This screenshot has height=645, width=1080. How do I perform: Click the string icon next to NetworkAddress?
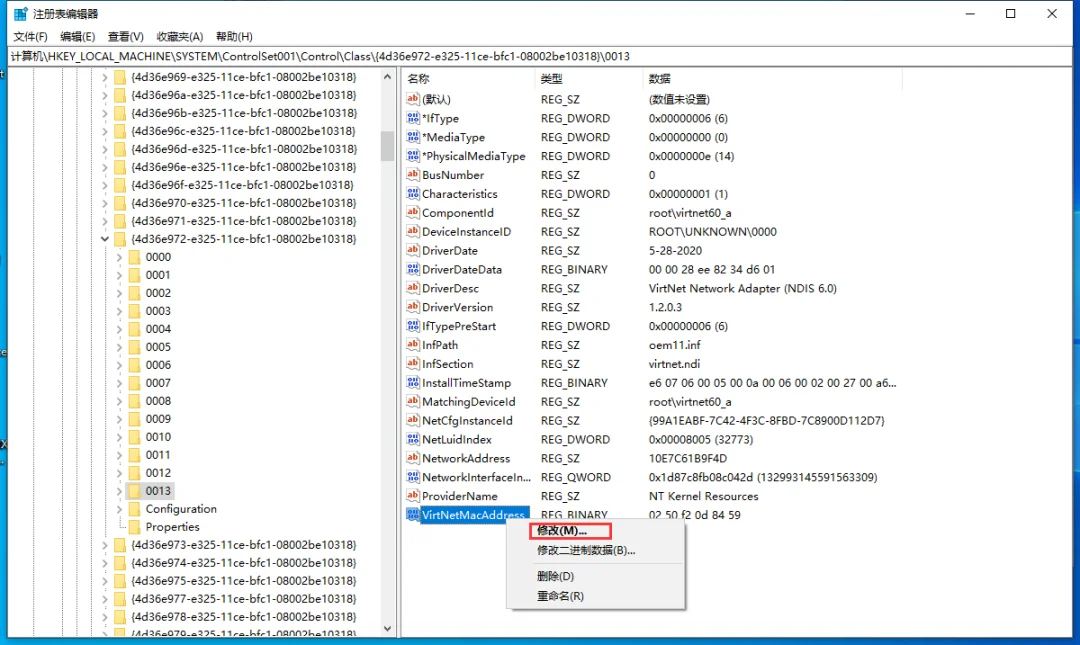tap(413, 458)
